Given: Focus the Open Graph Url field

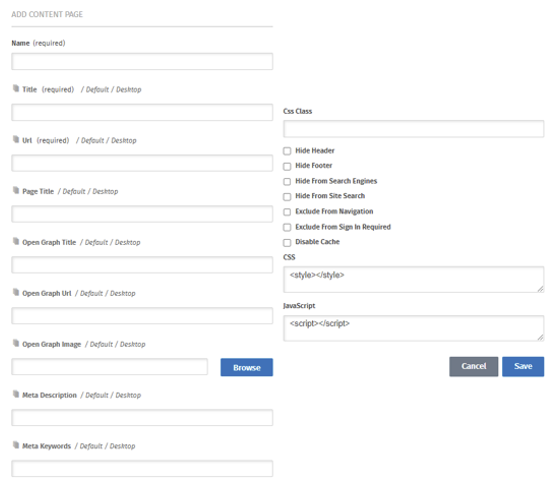Looking at the screenshot, I should (x=142, y=316).
